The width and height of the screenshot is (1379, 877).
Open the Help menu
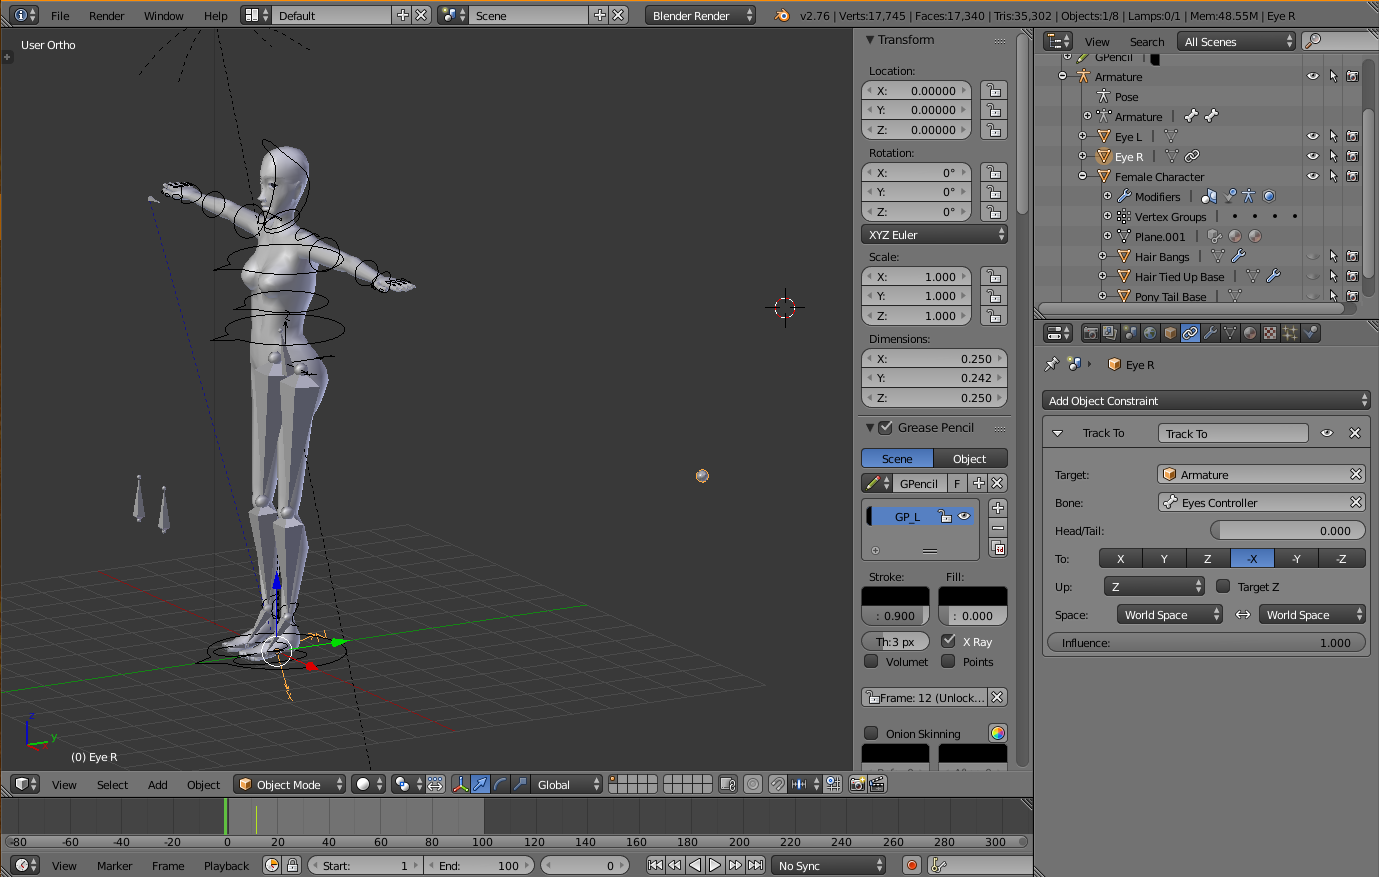click(x=215, y=16)
